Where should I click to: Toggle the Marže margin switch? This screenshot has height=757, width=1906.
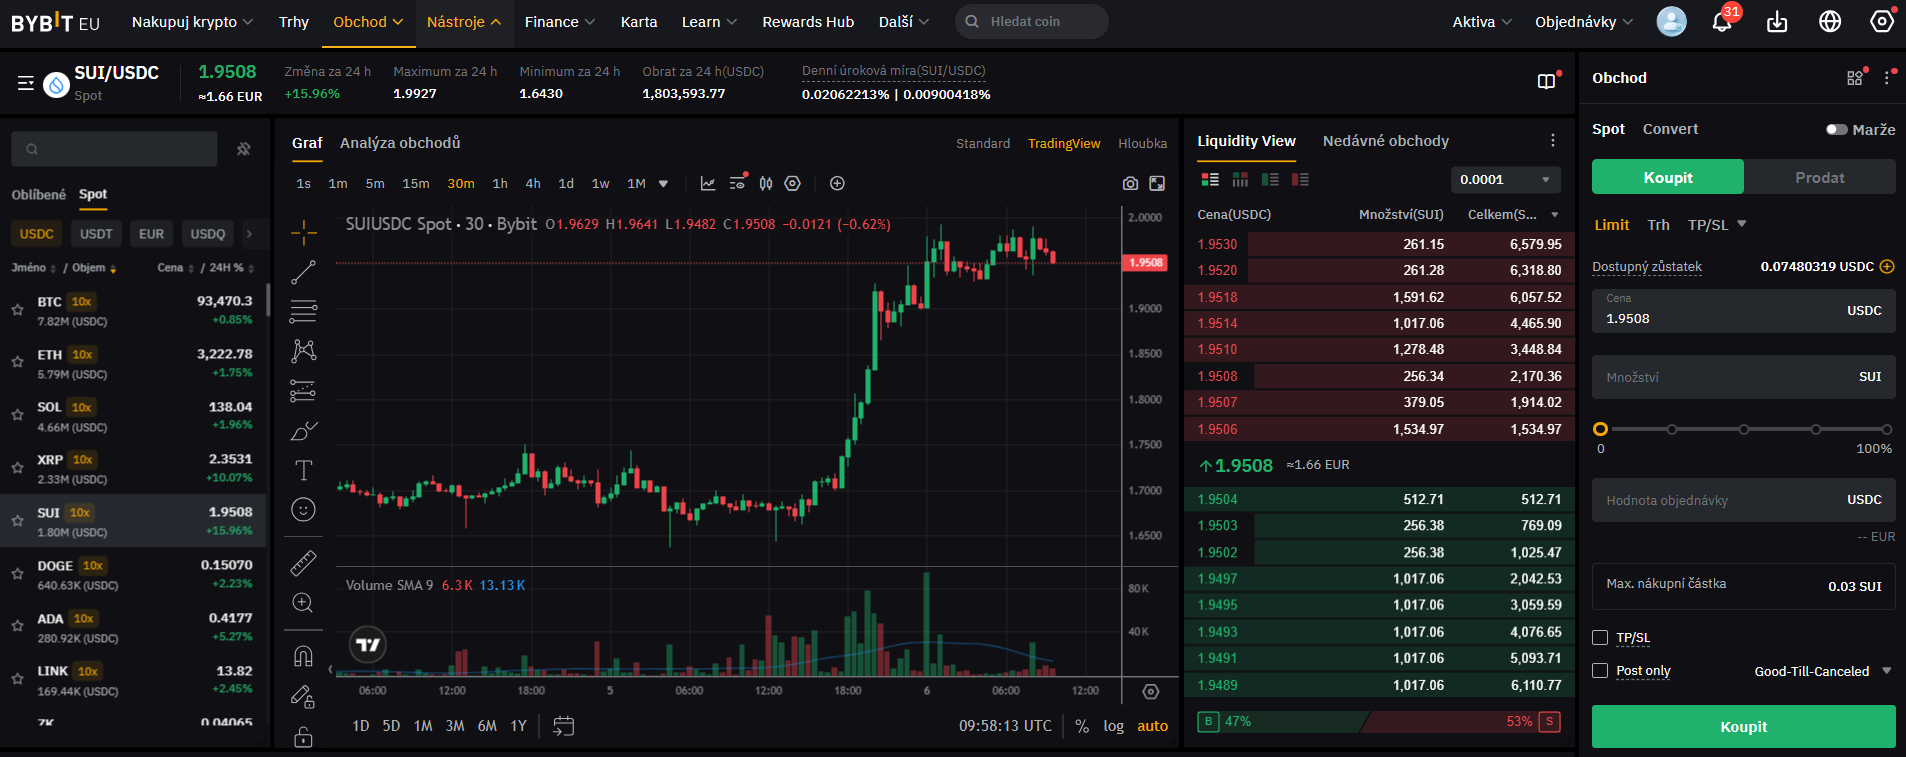point(1836,129)
